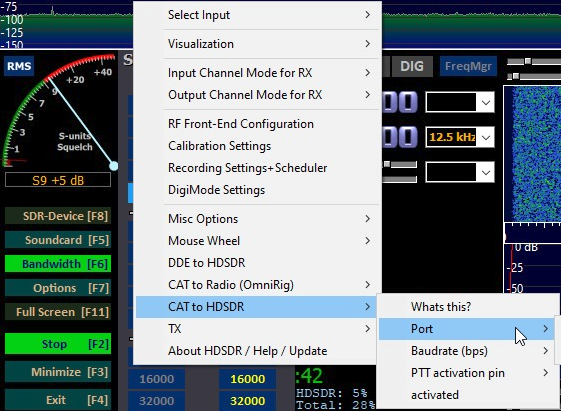The image size is (561, 411).
Task: Select 32000 yellow bandwidth option
Action: [x=248, y=401]
